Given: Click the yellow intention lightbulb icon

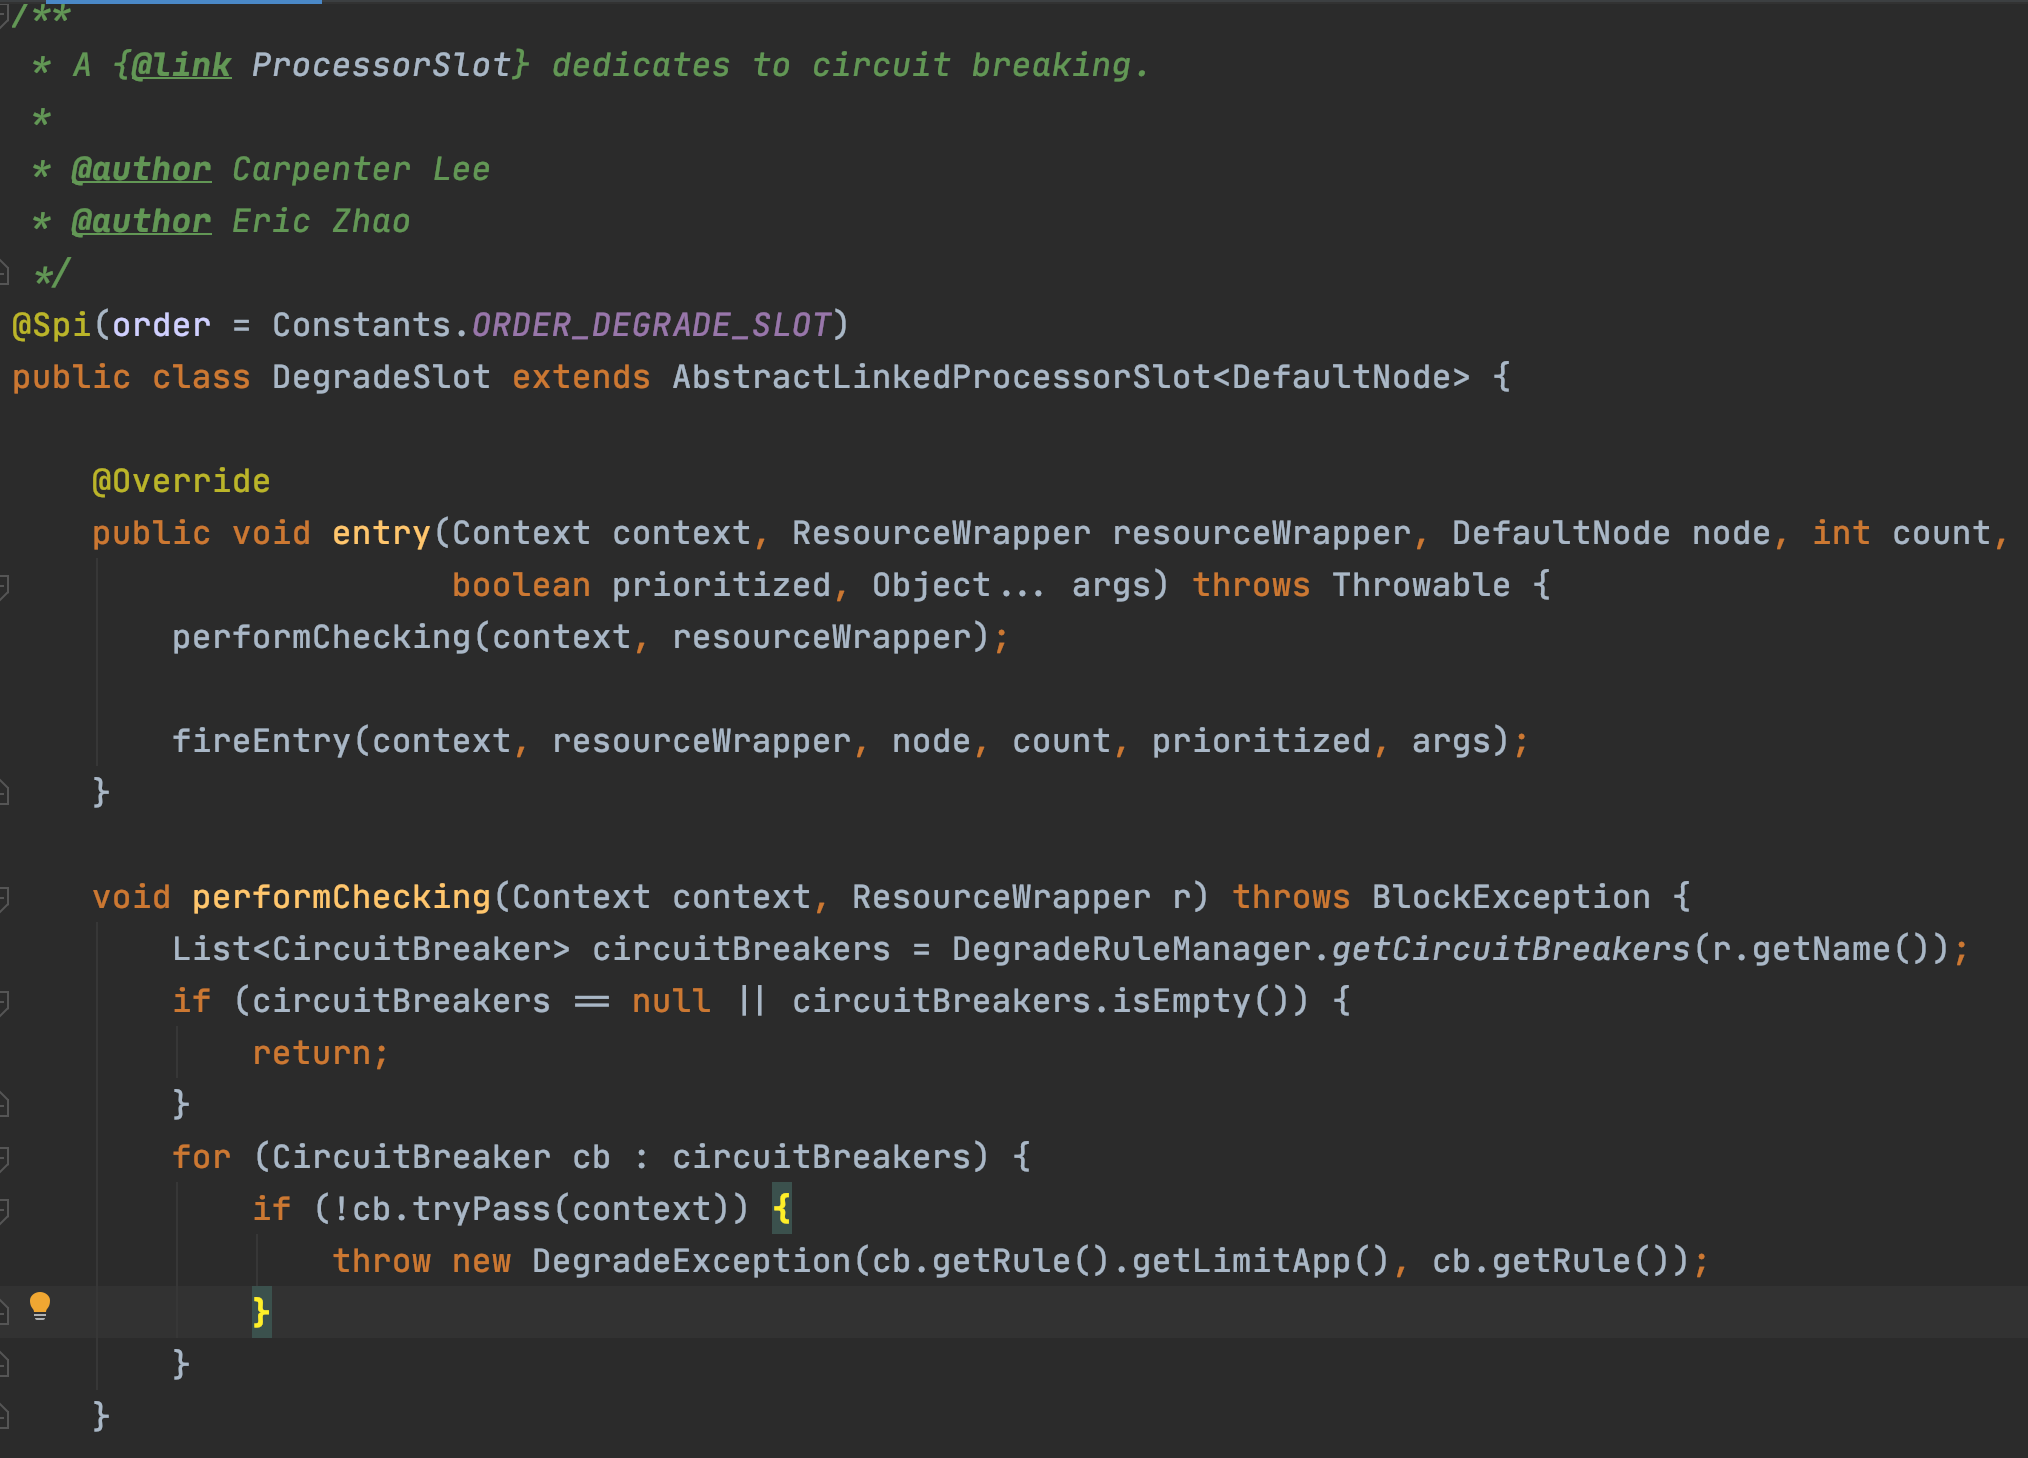Looking at the screenshot, I should 40,1306.
